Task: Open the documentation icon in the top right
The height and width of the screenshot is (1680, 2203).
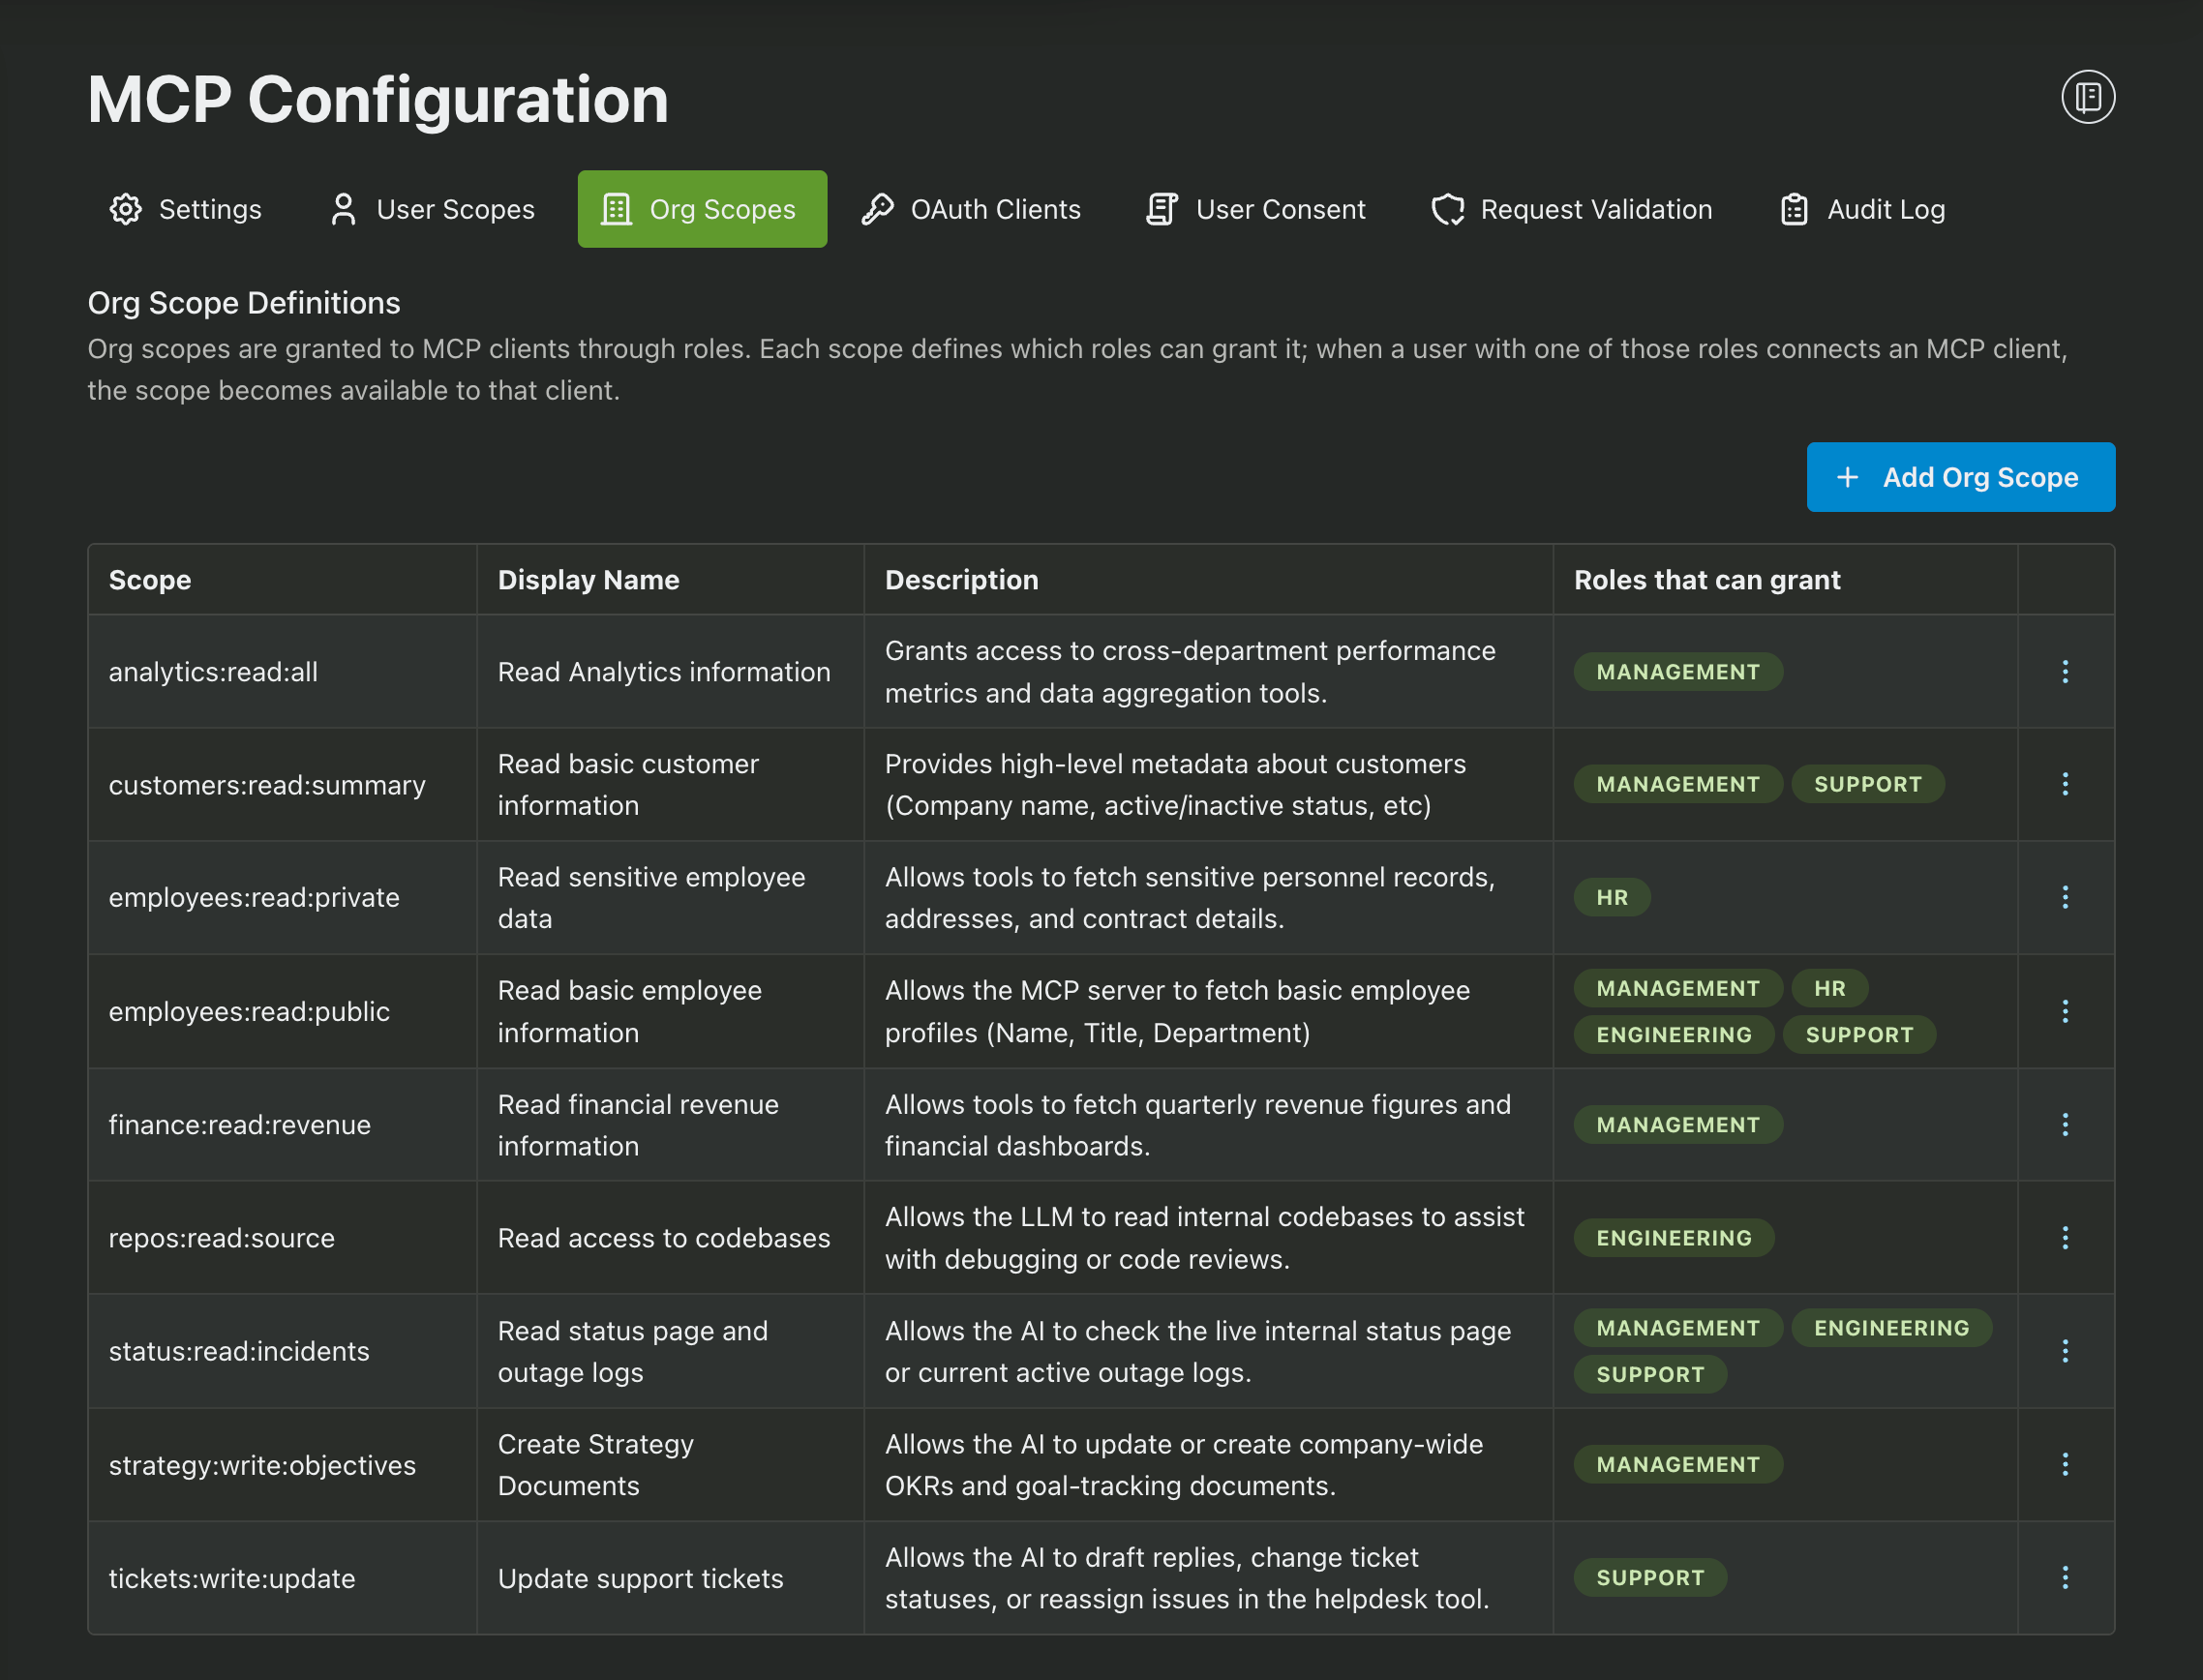Action: [2087, 97]
